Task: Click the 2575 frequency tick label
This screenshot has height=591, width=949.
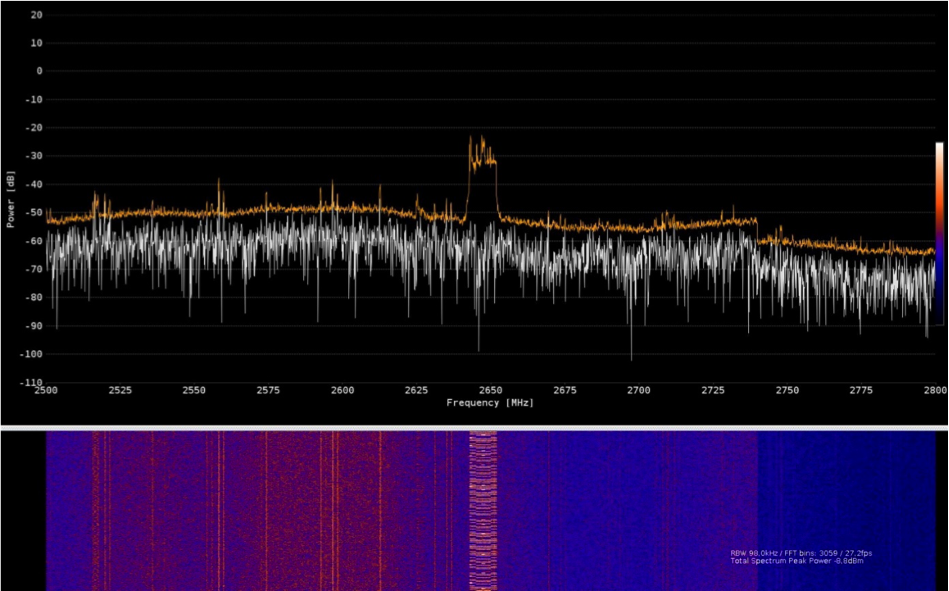Action: point(268,390)
